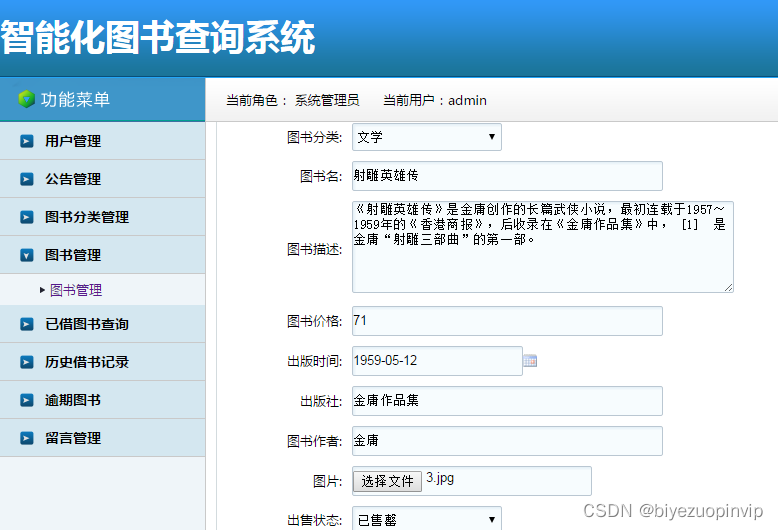778x530 pixels.
Task: Click the 图书分类: label
Action: click(315, 137)
